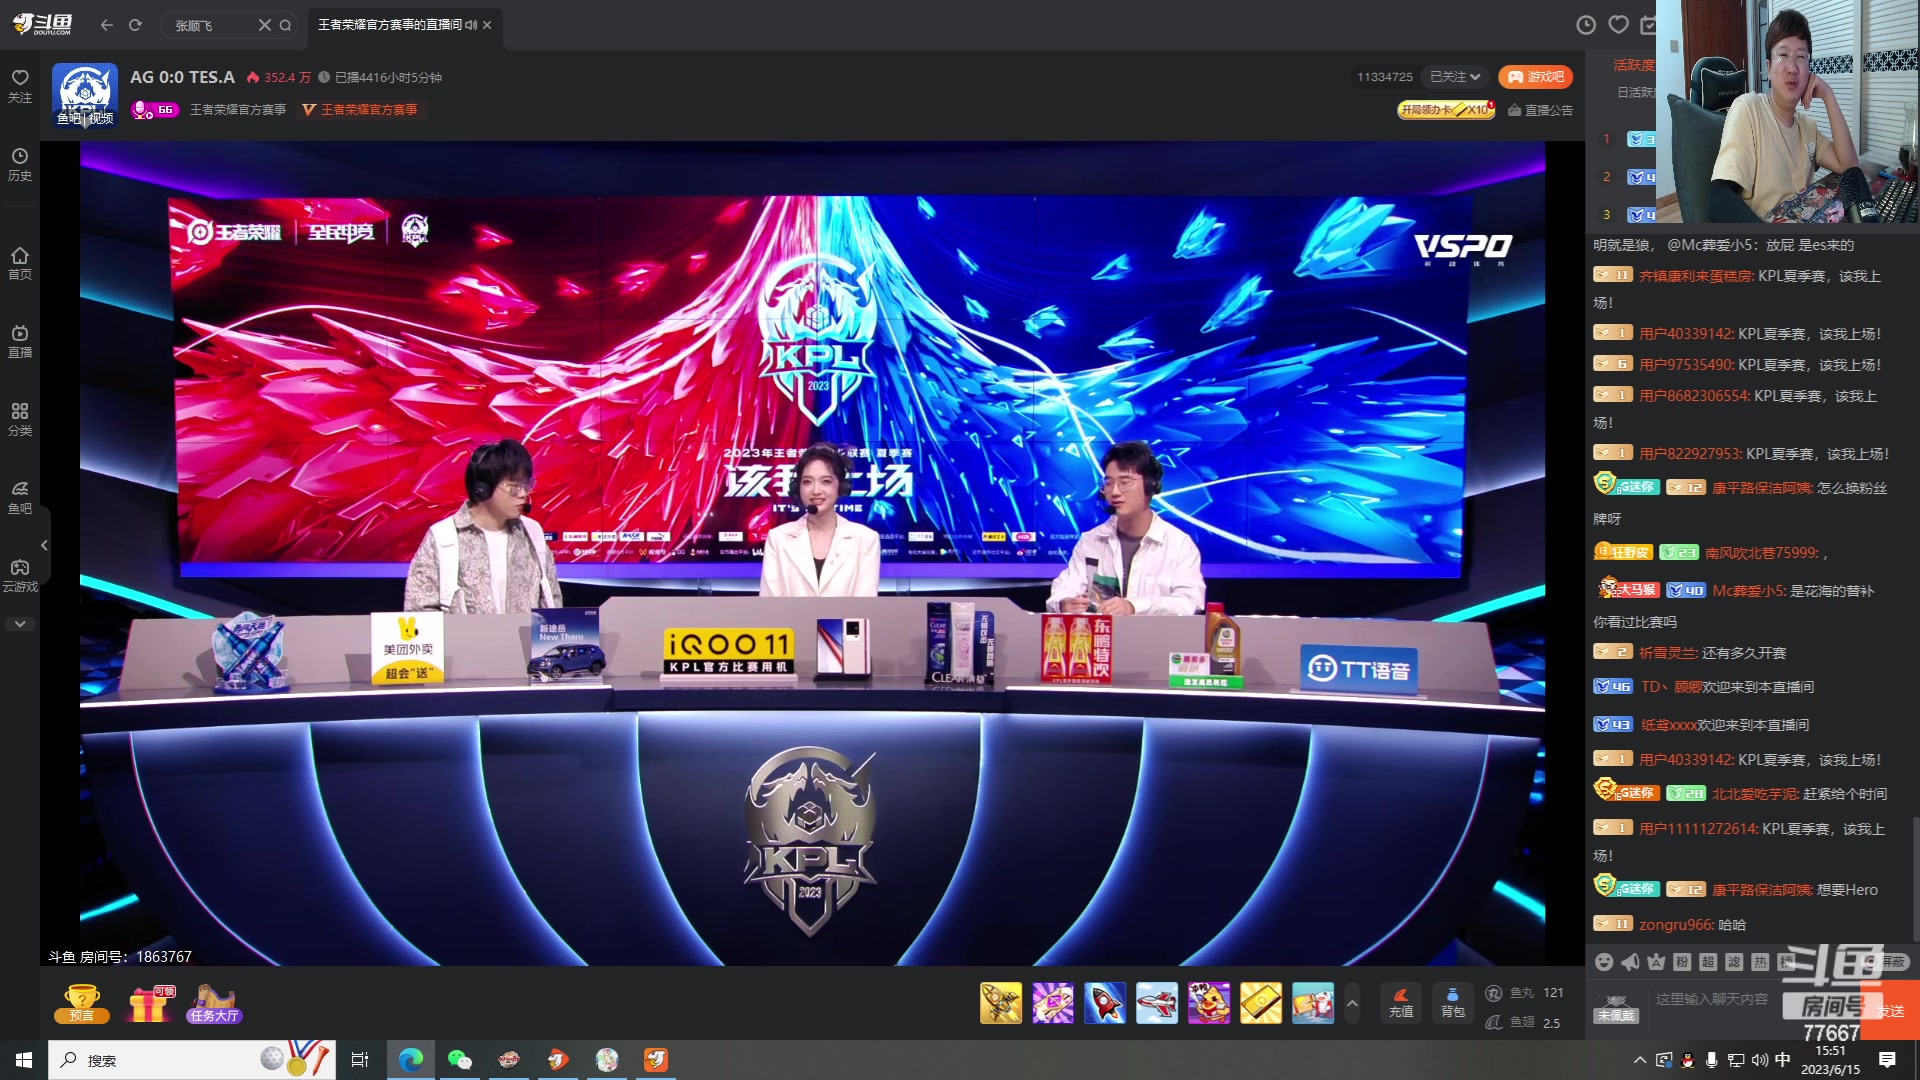Open WeChat from the taskbar
The height and width of the screenshot is (1080, 1920).
(460, 1060)
